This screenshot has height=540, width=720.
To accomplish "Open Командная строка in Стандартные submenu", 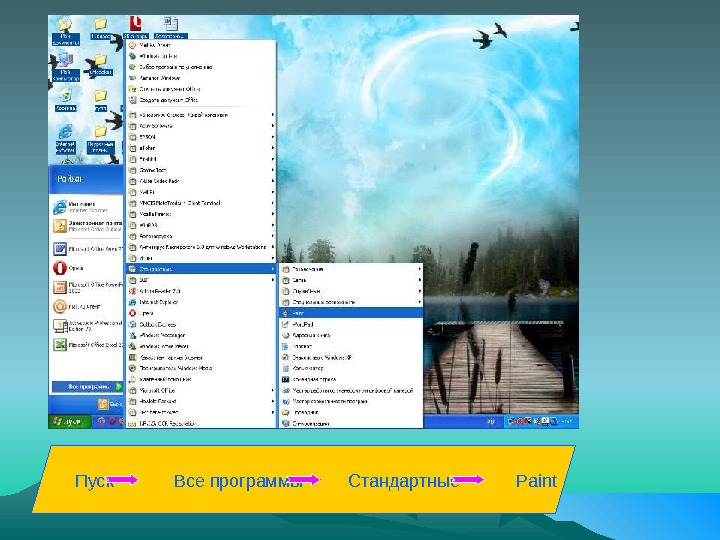I will [x=351, y=379].
